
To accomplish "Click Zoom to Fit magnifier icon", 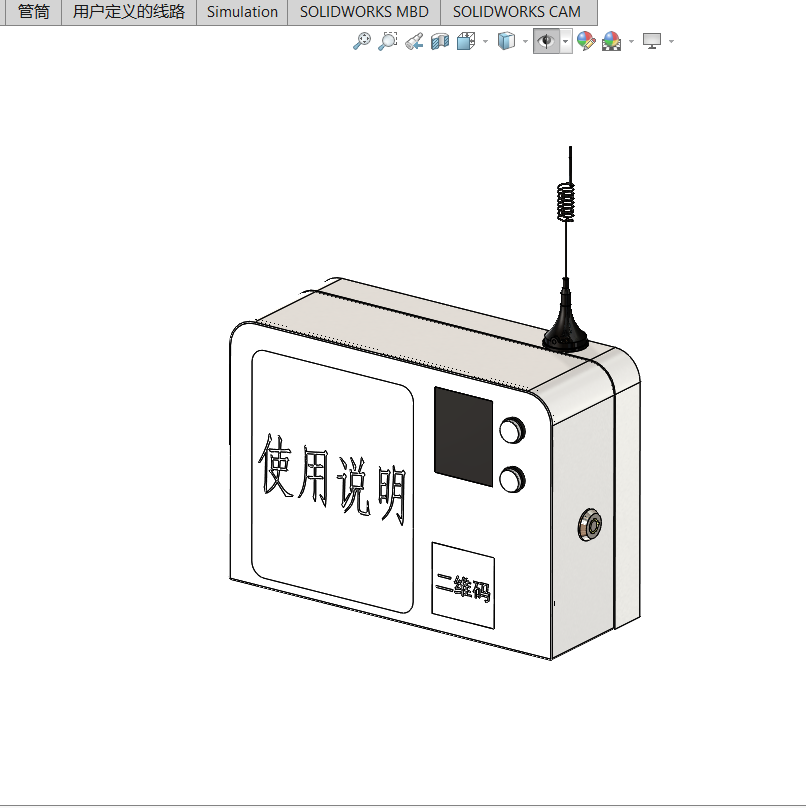I will [x=362, y=41].
